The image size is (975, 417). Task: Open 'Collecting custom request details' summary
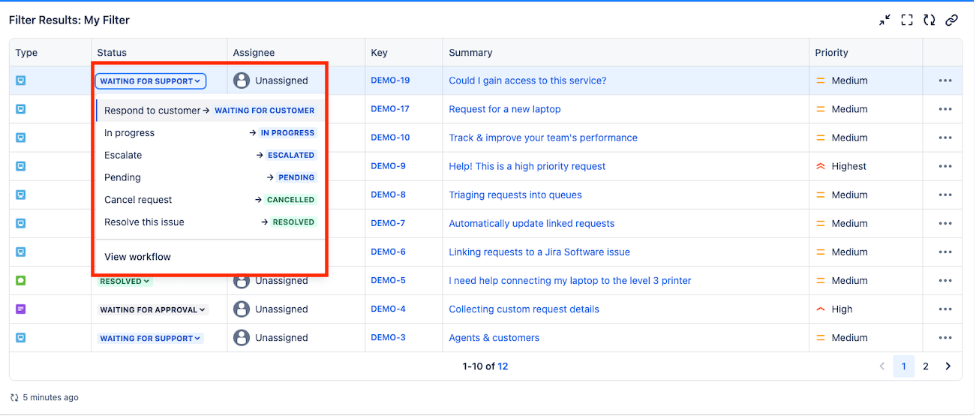(x=524, y=309)
